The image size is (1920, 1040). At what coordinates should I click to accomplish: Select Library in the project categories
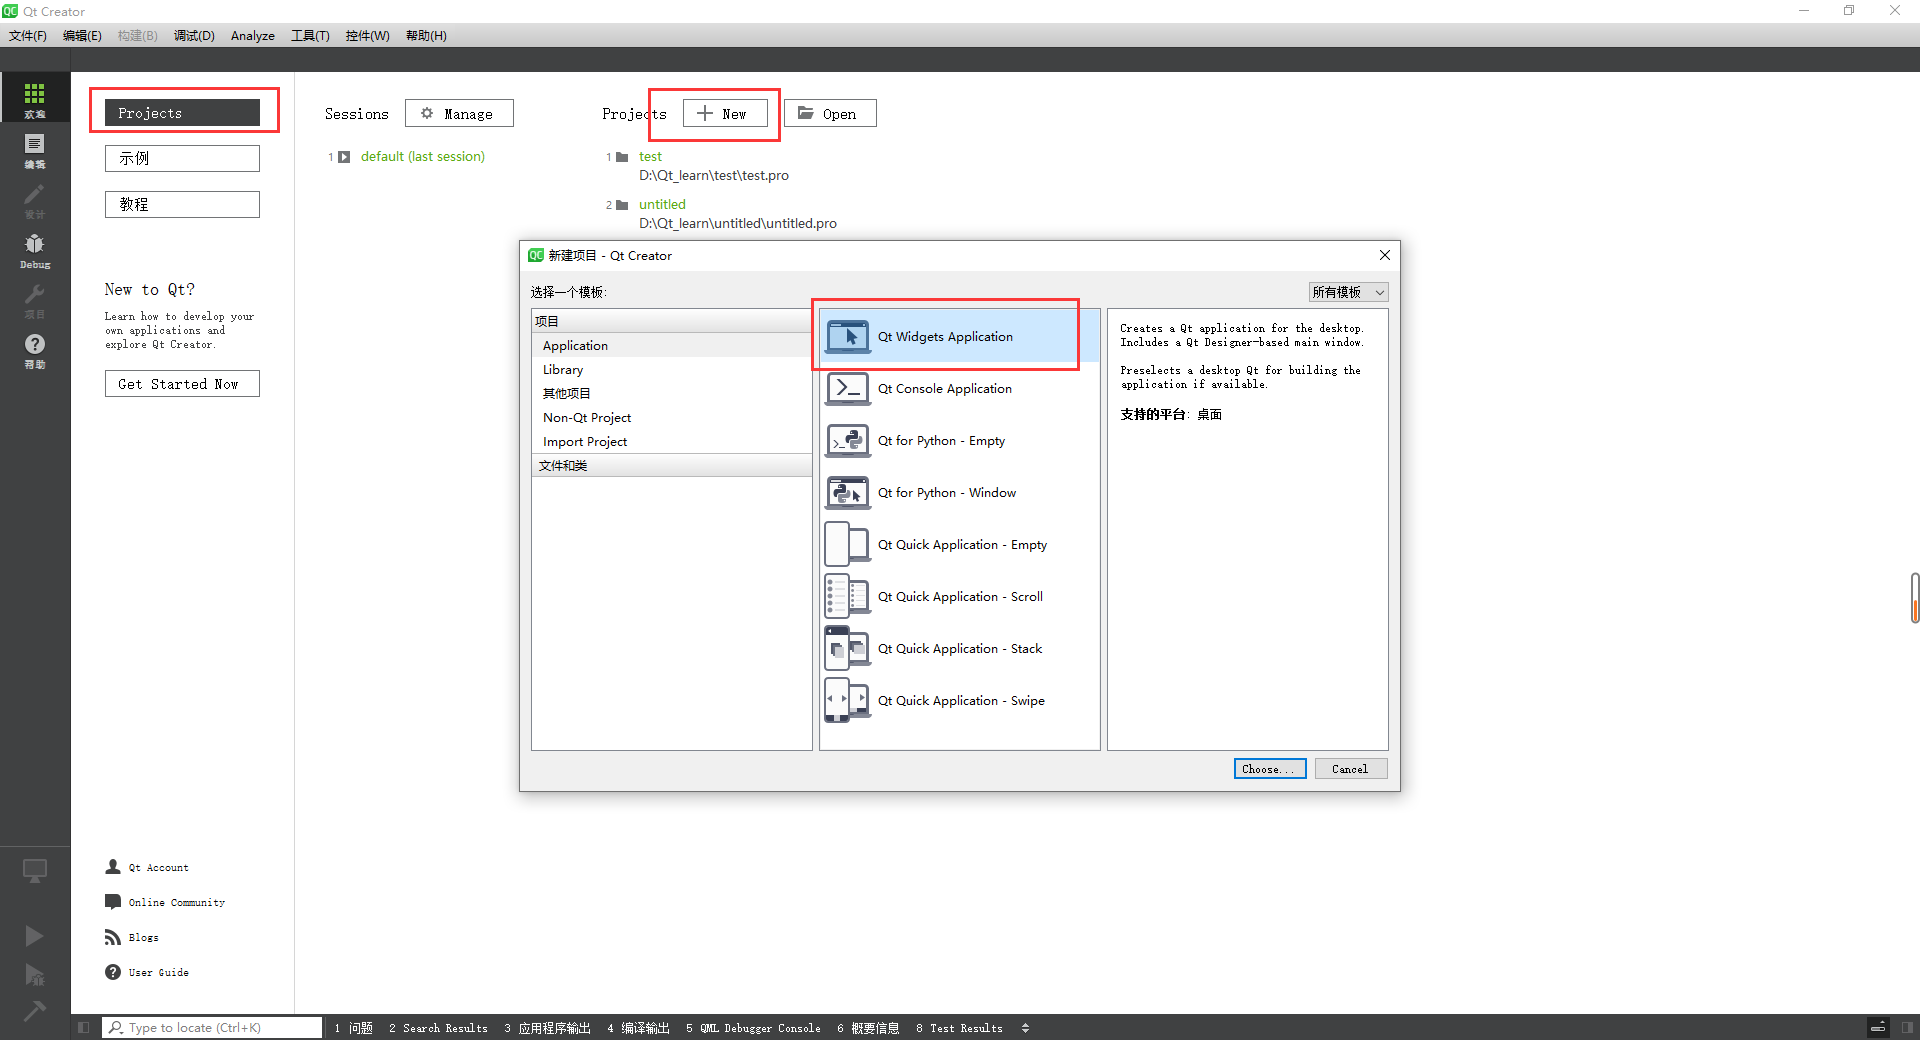pos(672,369)
